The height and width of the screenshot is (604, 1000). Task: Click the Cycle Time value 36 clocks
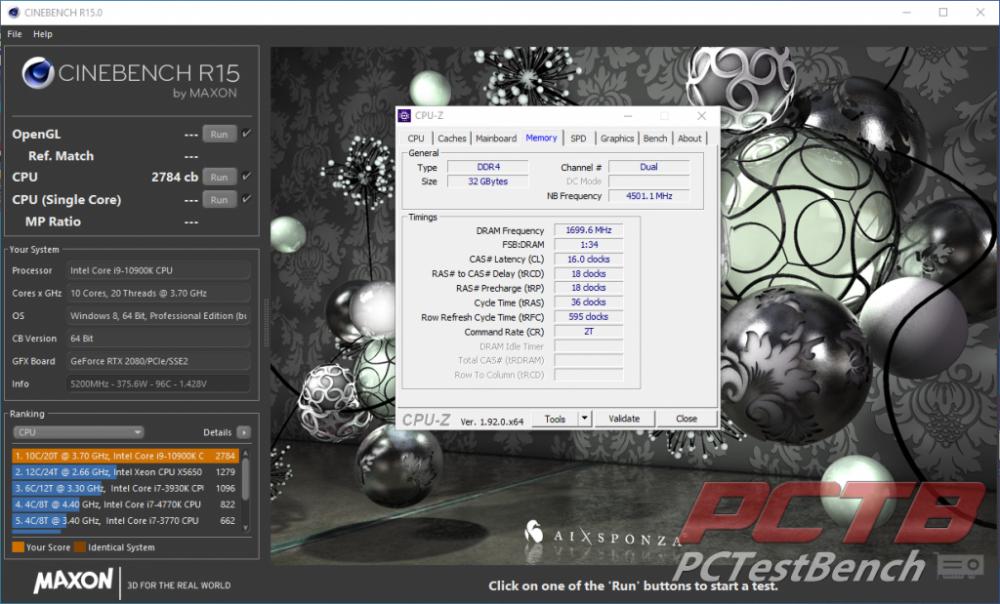point(588,302)
